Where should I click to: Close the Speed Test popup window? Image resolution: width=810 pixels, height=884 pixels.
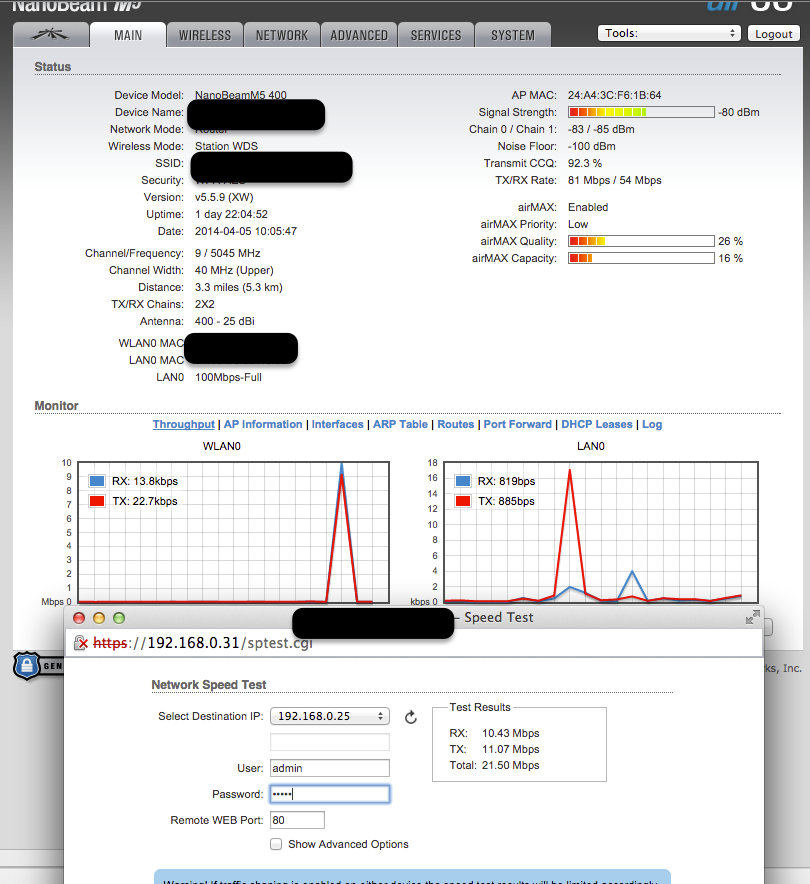(x=79, y=618)
